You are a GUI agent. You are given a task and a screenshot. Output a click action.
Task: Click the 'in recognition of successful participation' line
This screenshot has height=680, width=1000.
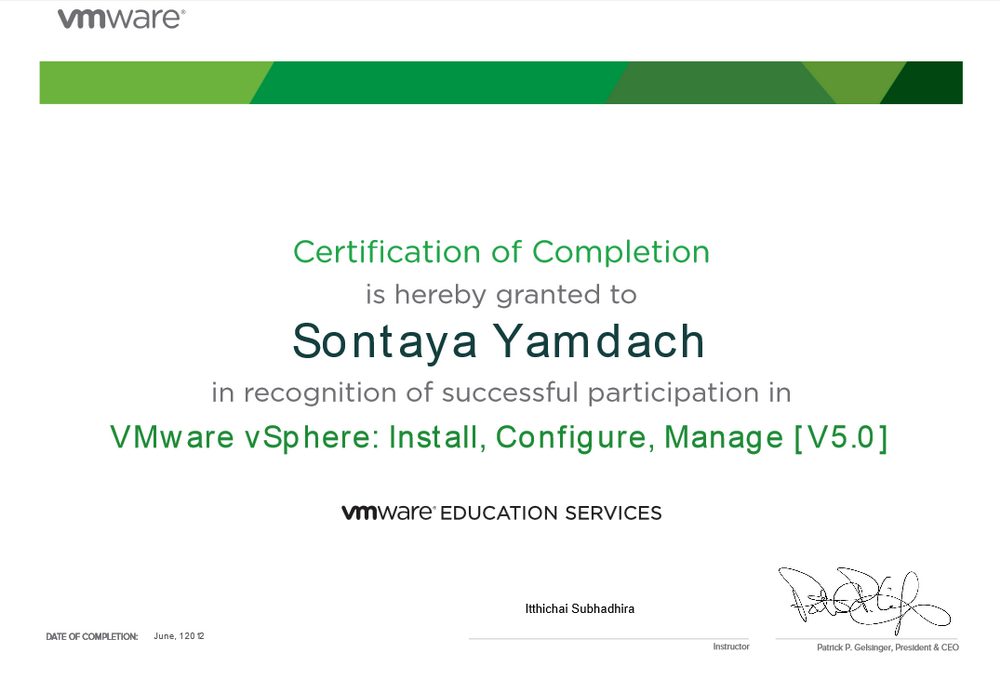click(x=501, y=392)
